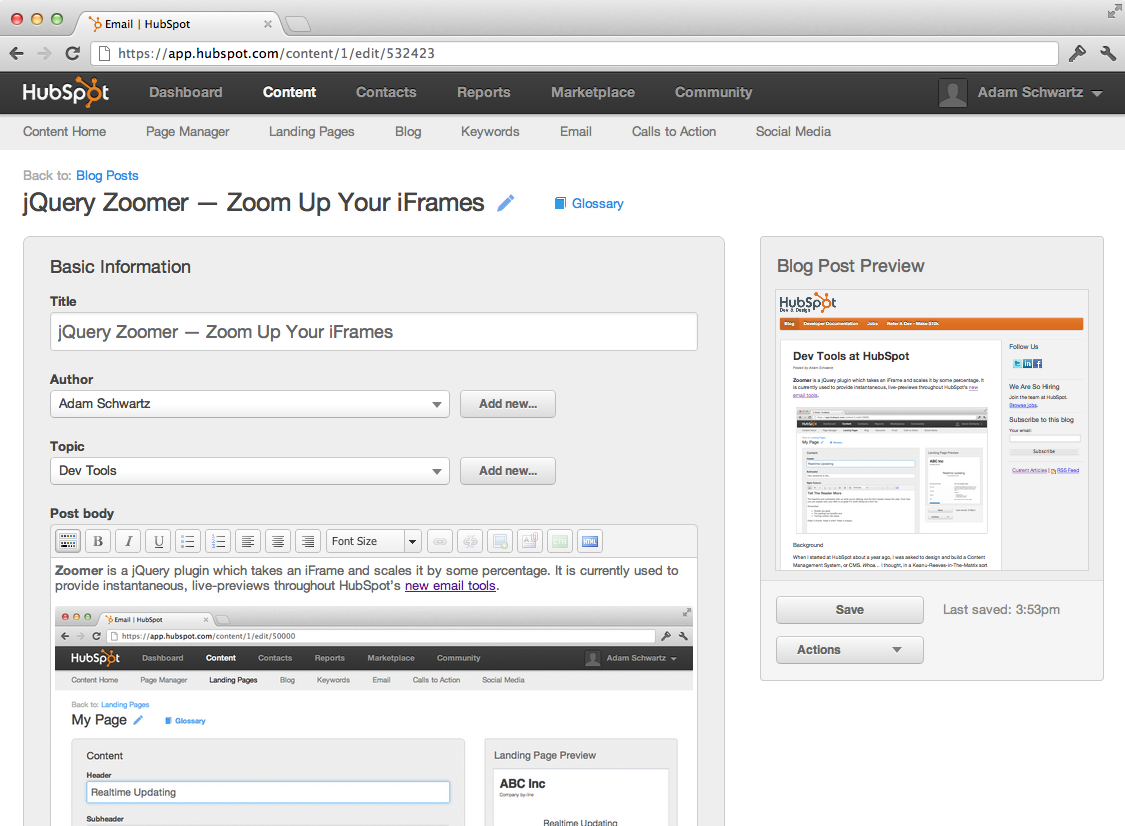Open the Community menu
The width and height of the screenshot is (1125, 826).
pos(713,93)
